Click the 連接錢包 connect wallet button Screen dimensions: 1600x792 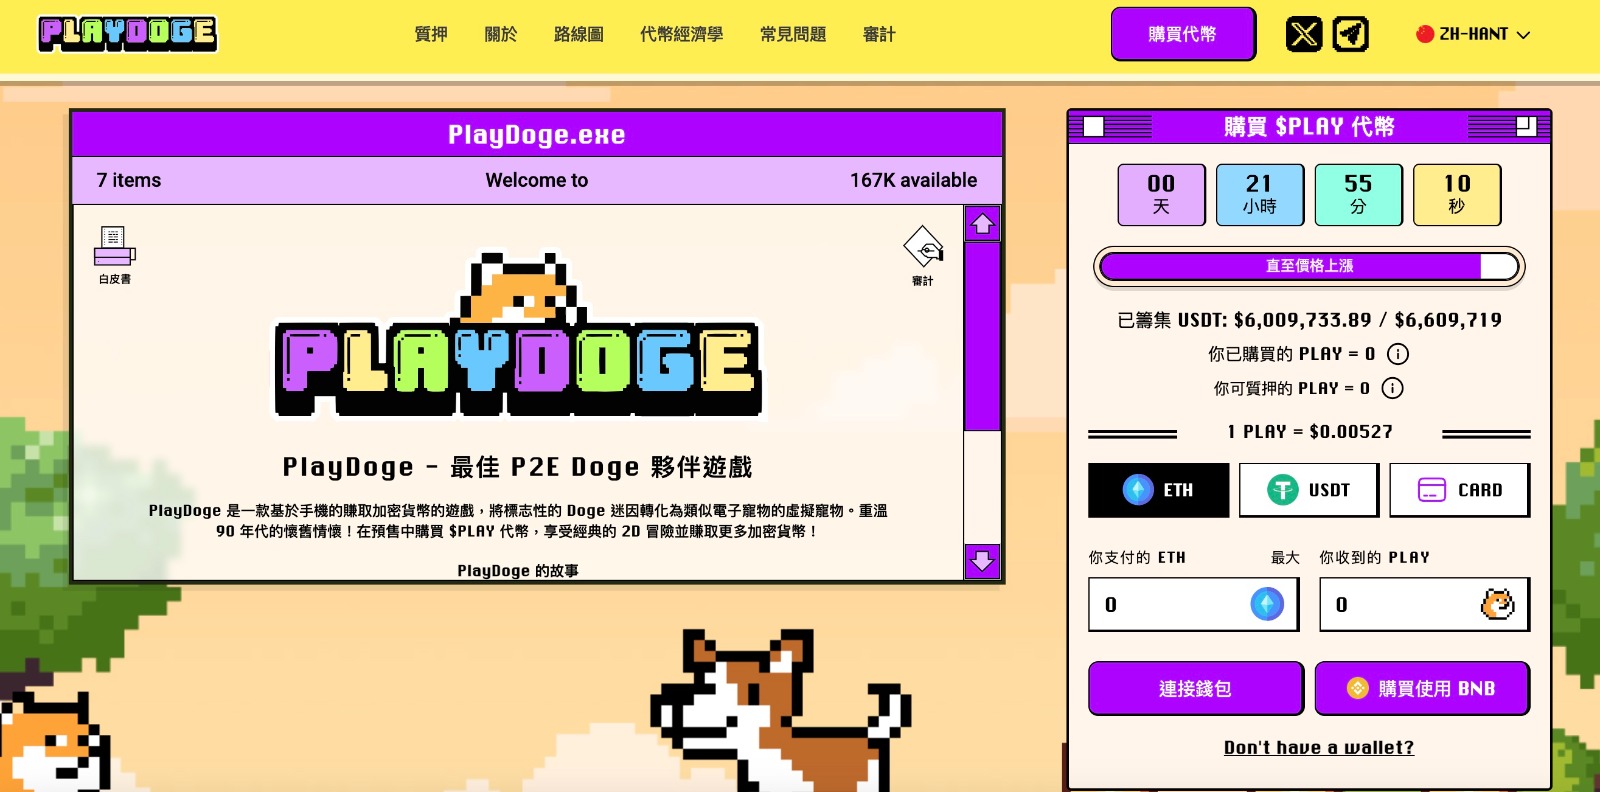1196,688
